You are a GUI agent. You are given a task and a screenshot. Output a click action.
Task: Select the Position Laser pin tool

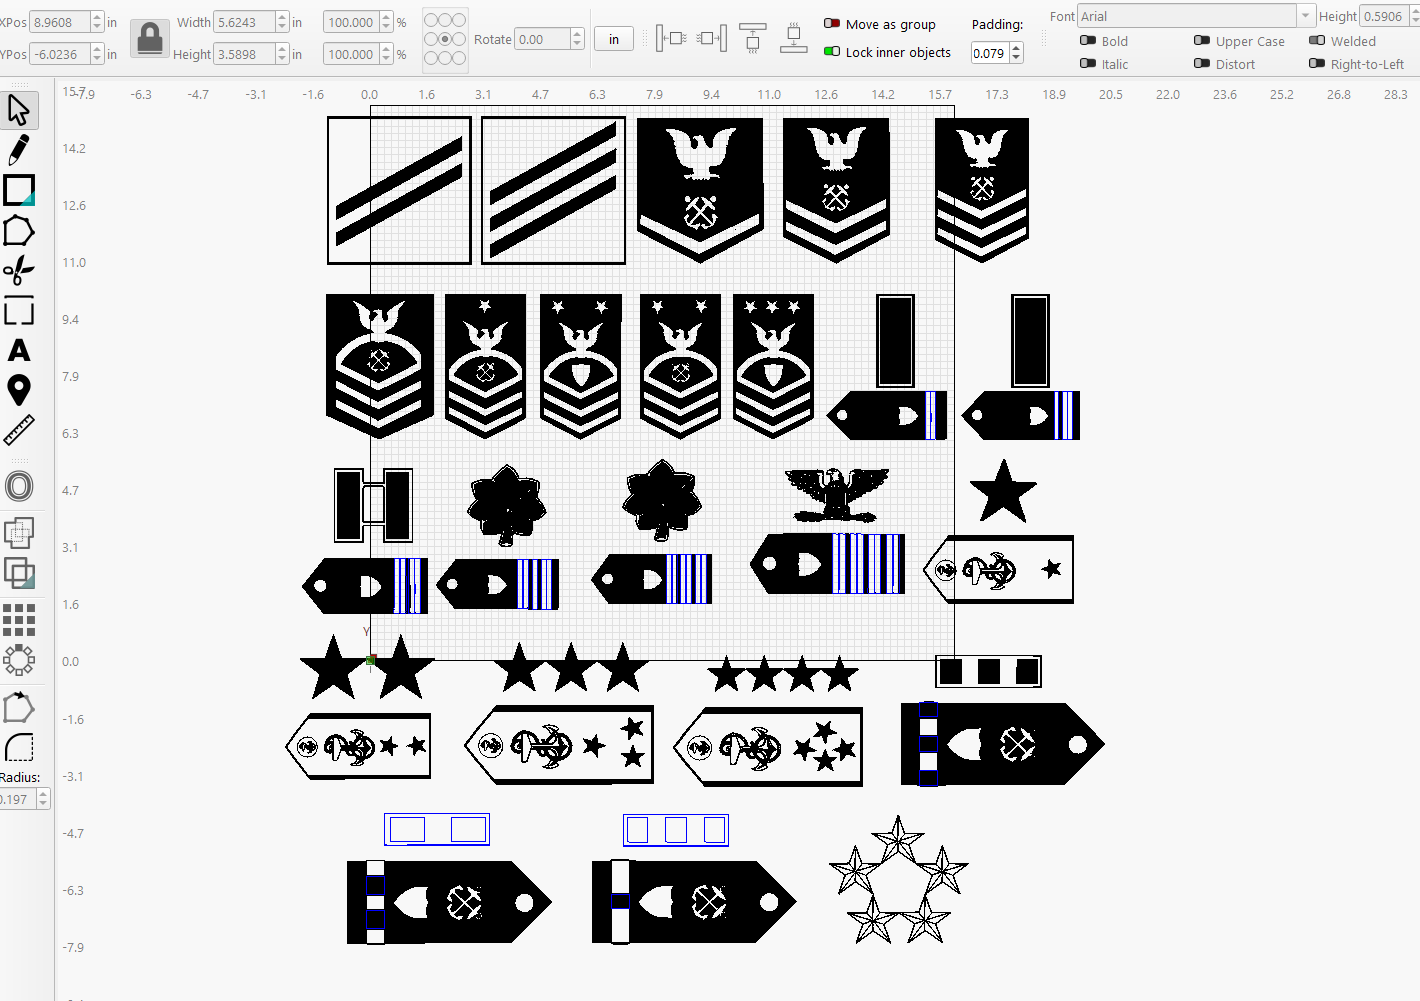coord(19,390)
